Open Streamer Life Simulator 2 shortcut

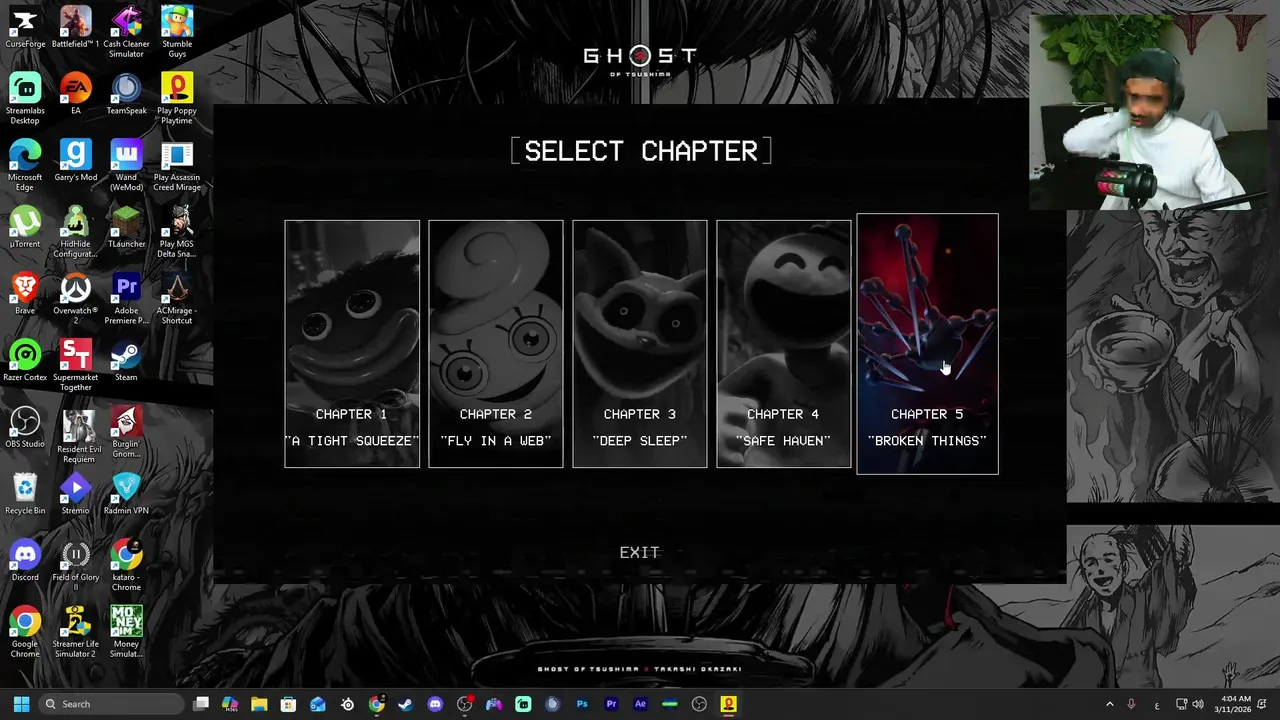[x=75, y=632]
